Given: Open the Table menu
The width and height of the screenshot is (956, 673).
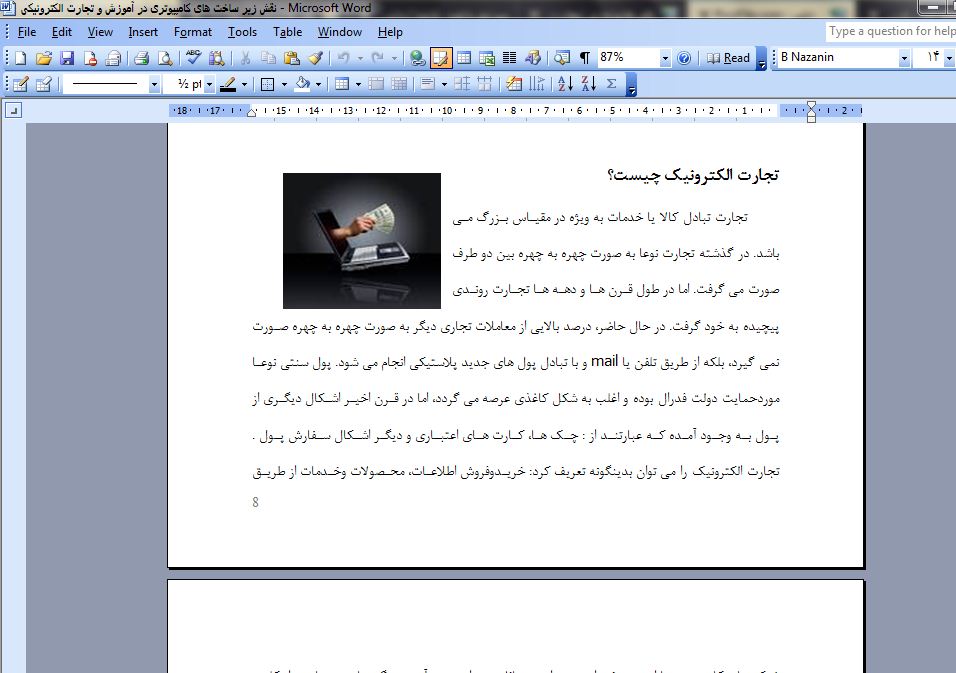Looking at the screenshot, I should 287,32.
